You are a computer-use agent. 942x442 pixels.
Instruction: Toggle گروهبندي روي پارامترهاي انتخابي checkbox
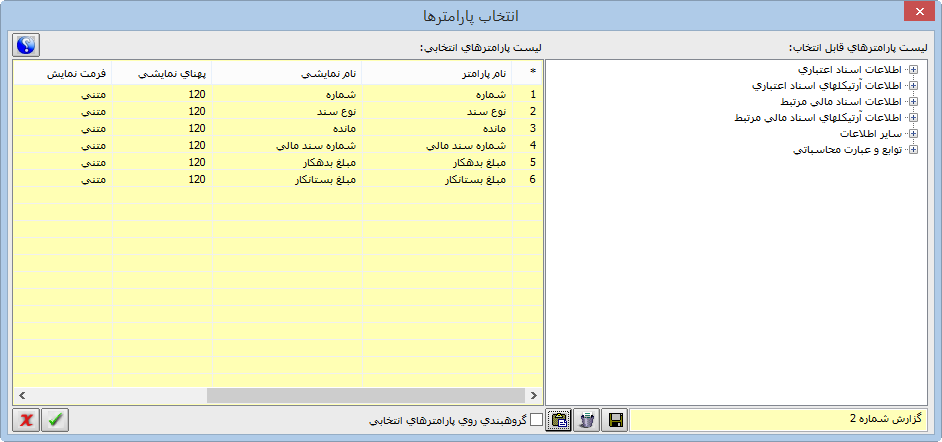pyautogui.click(x=536, y=419)
